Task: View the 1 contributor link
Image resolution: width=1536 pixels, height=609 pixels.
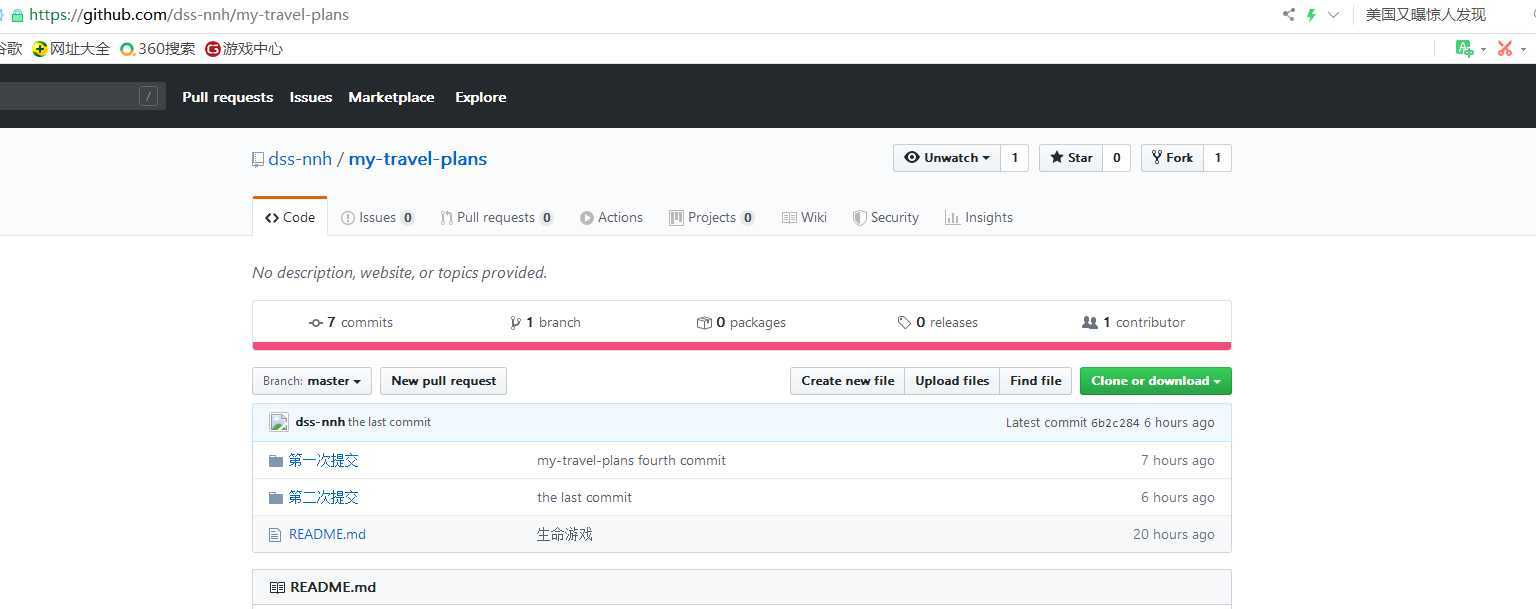Action: (1134, 322)
